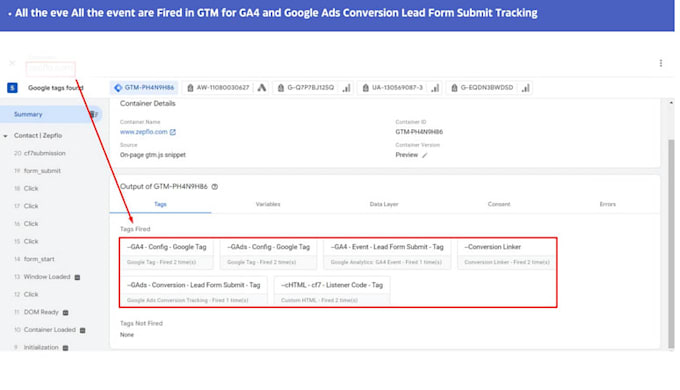The width and height of the screenshot is (680, 390).
Task: Click the 'Google tags found' label
Action: pyautogui.click(x=56, y=88)
